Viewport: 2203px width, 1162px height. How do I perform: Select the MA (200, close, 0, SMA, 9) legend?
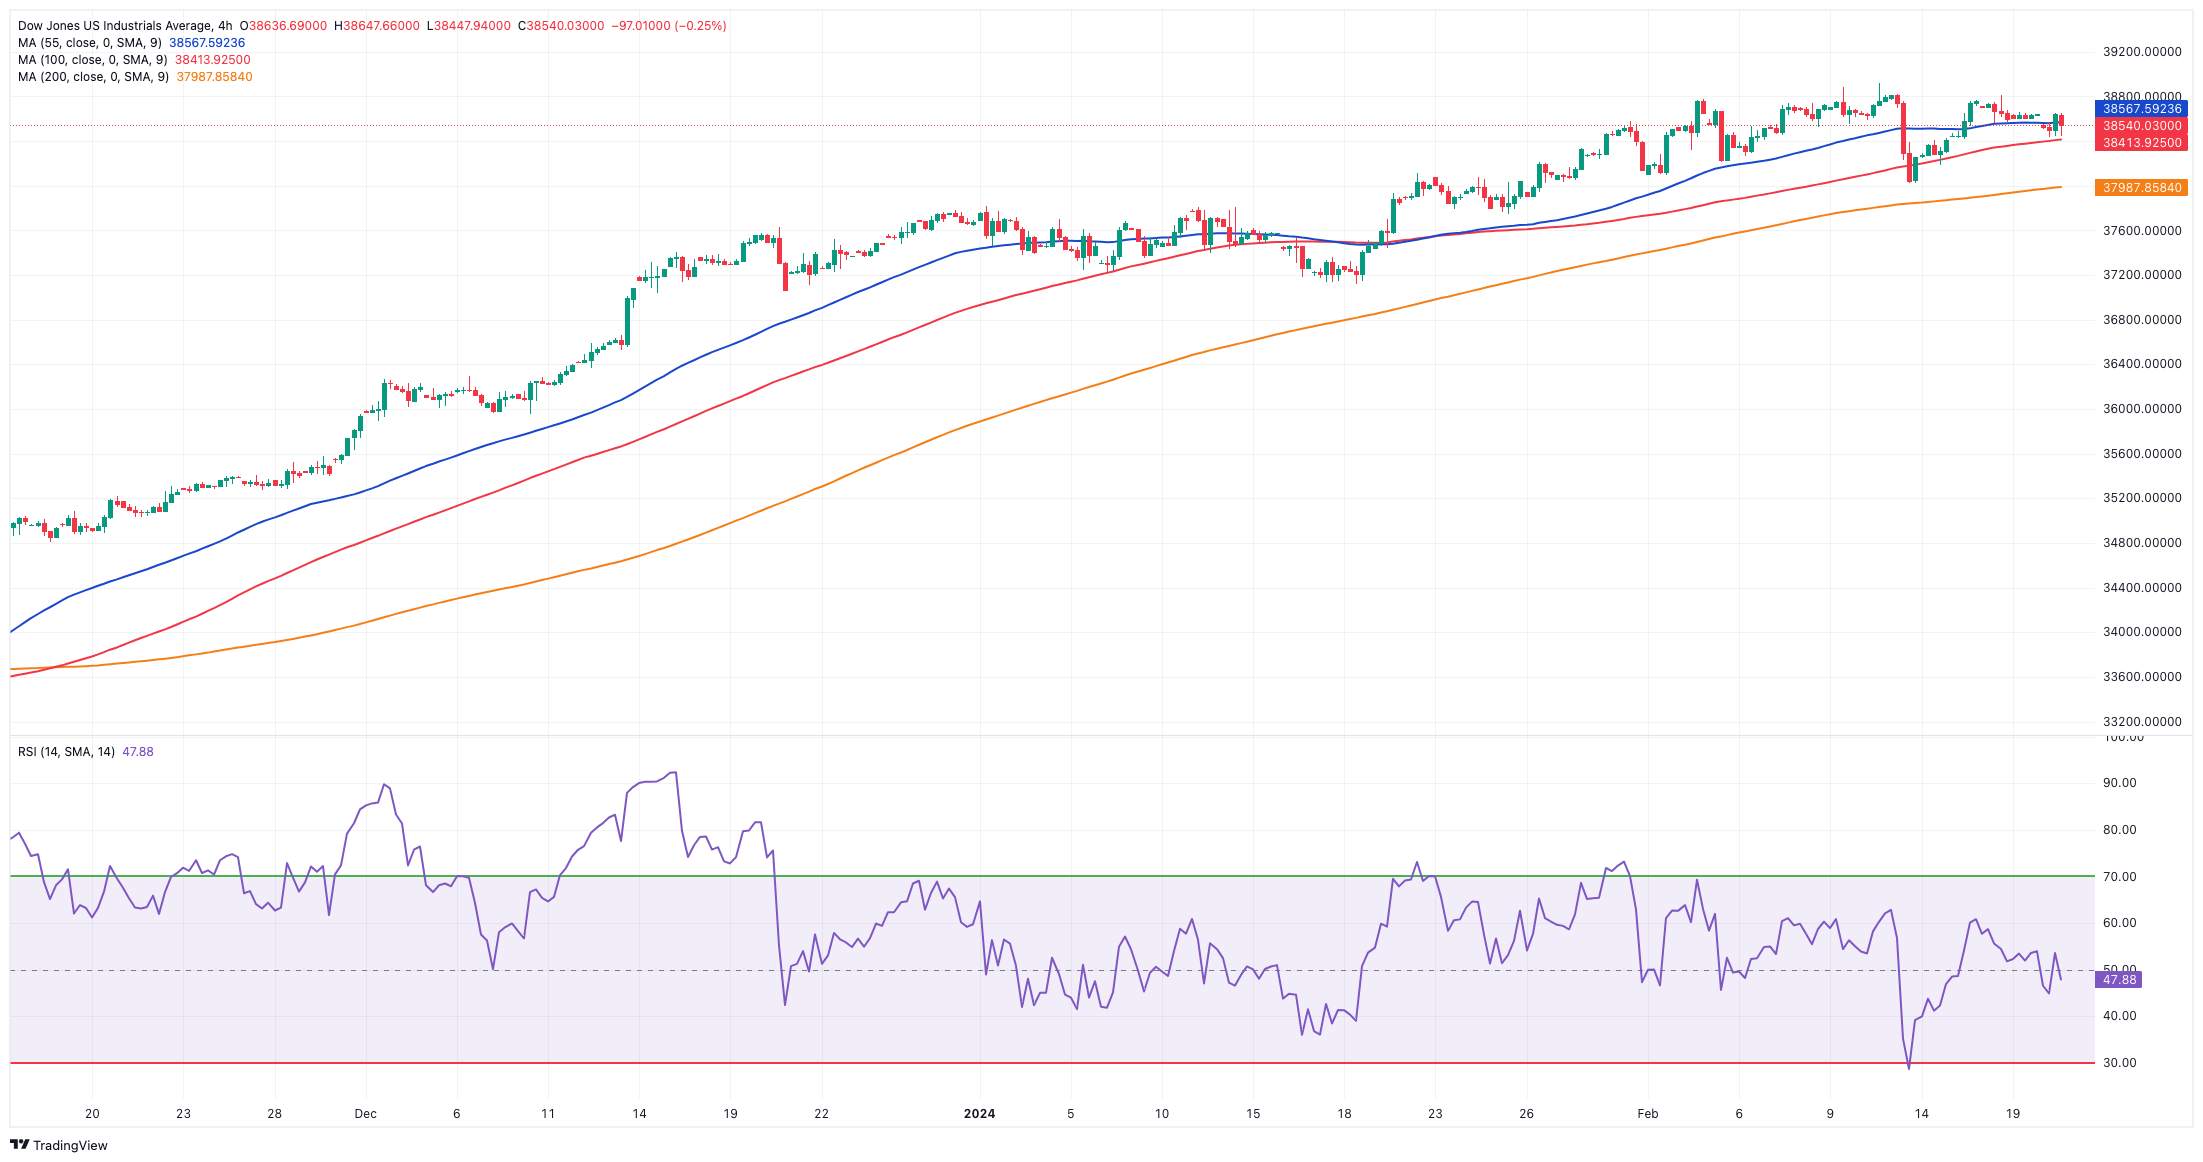tap(93, 77)
